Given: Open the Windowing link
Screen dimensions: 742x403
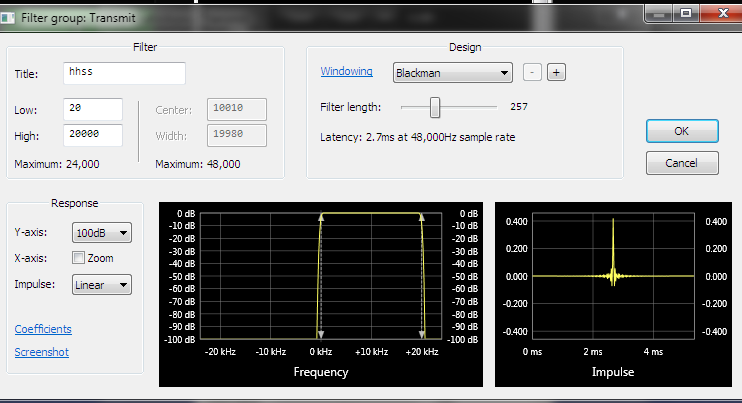Looking at the screenshot, I should (x=346, y=72).
